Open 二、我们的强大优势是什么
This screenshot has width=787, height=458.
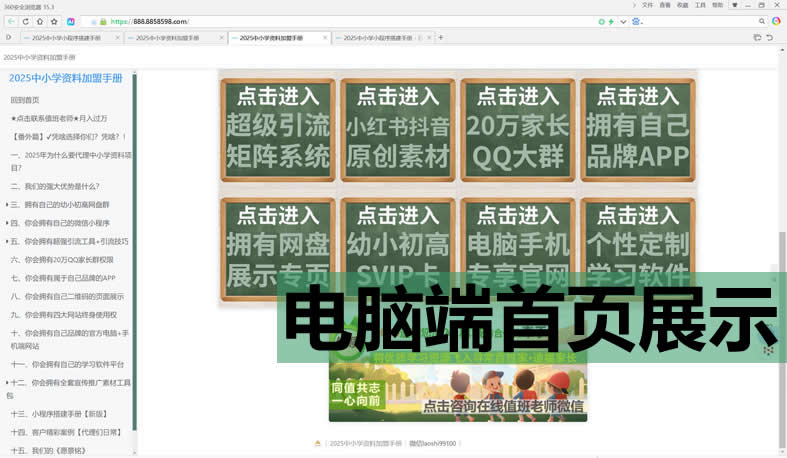pyautogui.click(x=55, y=186)
